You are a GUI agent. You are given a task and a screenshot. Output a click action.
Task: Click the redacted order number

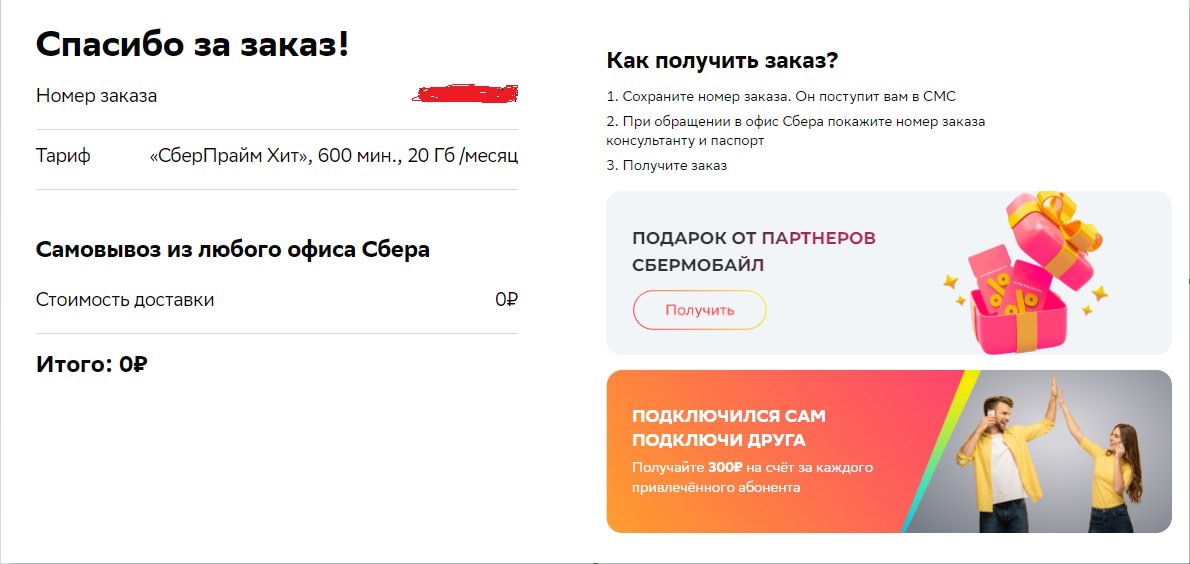point(468,96)
